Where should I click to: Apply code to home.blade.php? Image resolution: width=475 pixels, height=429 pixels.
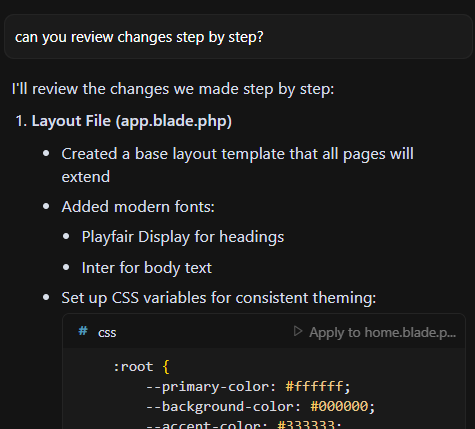click(x=374, y=332)
